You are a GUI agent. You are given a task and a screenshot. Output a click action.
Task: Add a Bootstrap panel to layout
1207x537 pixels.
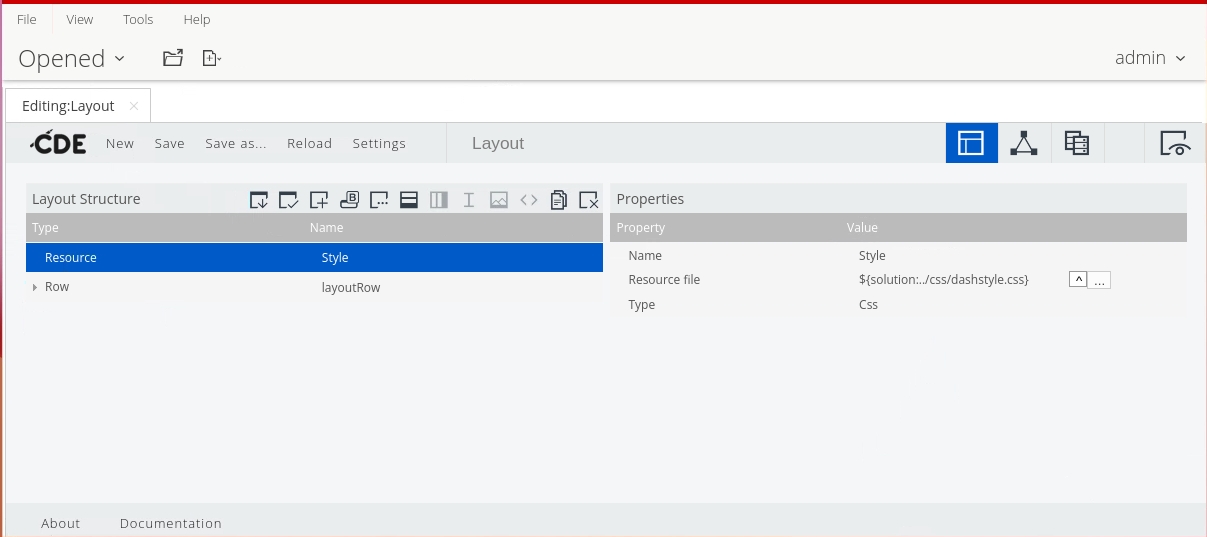tap(349, 200)
